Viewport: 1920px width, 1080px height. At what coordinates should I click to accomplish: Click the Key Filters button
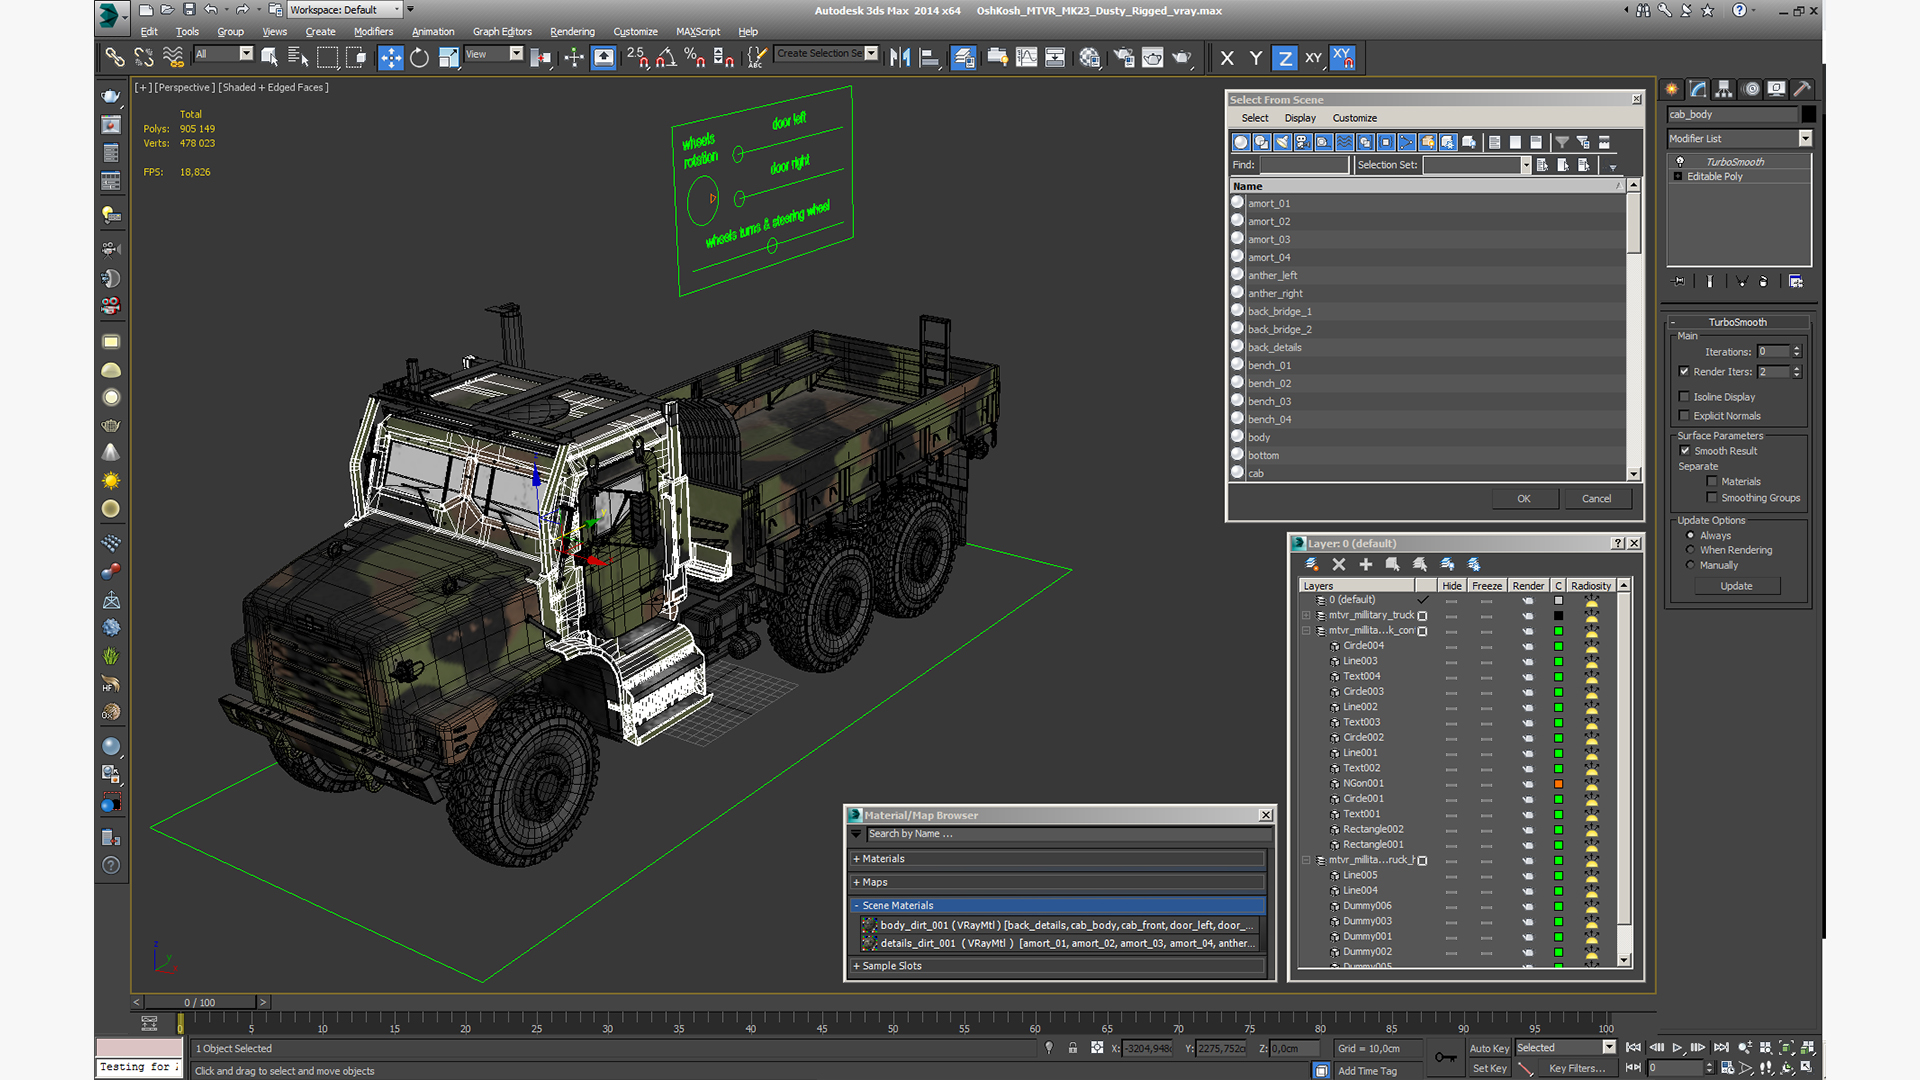click(x=1577, y=1069)
